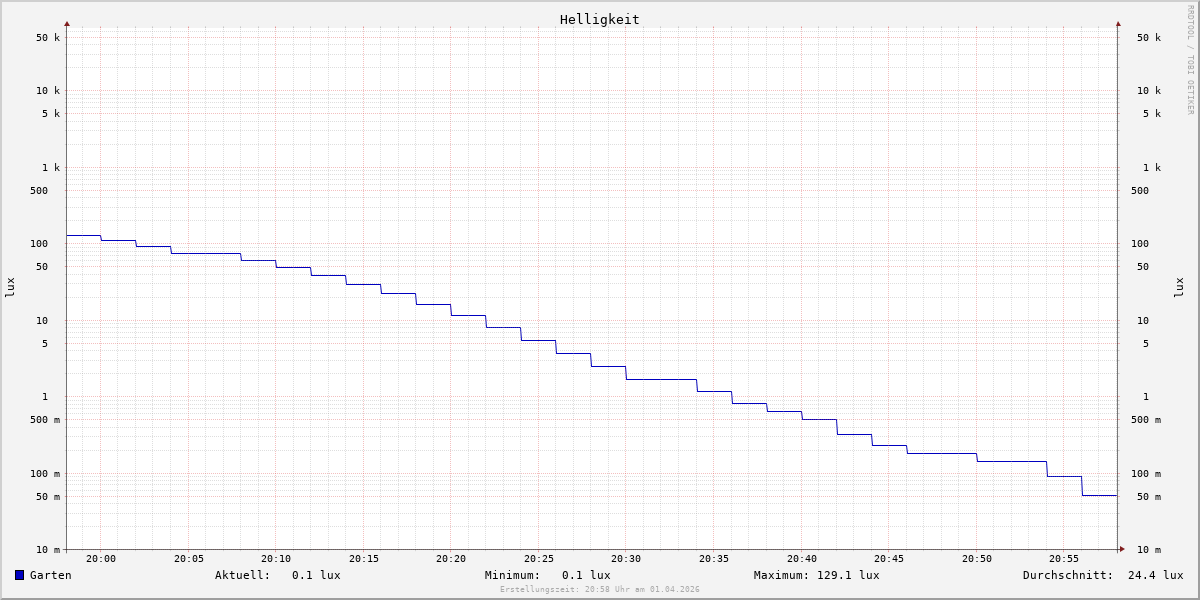Click the 20:00 time axis label
The height and width of the screenshot is (600, 1200).
(101, 559)
